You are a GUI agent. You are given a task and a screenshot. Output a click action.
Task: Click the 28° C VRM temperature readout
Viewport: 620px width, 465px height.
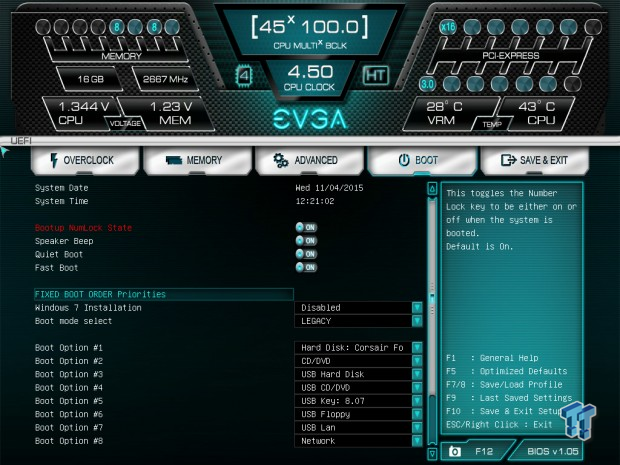pyautogui.click(x=444, y=113)
